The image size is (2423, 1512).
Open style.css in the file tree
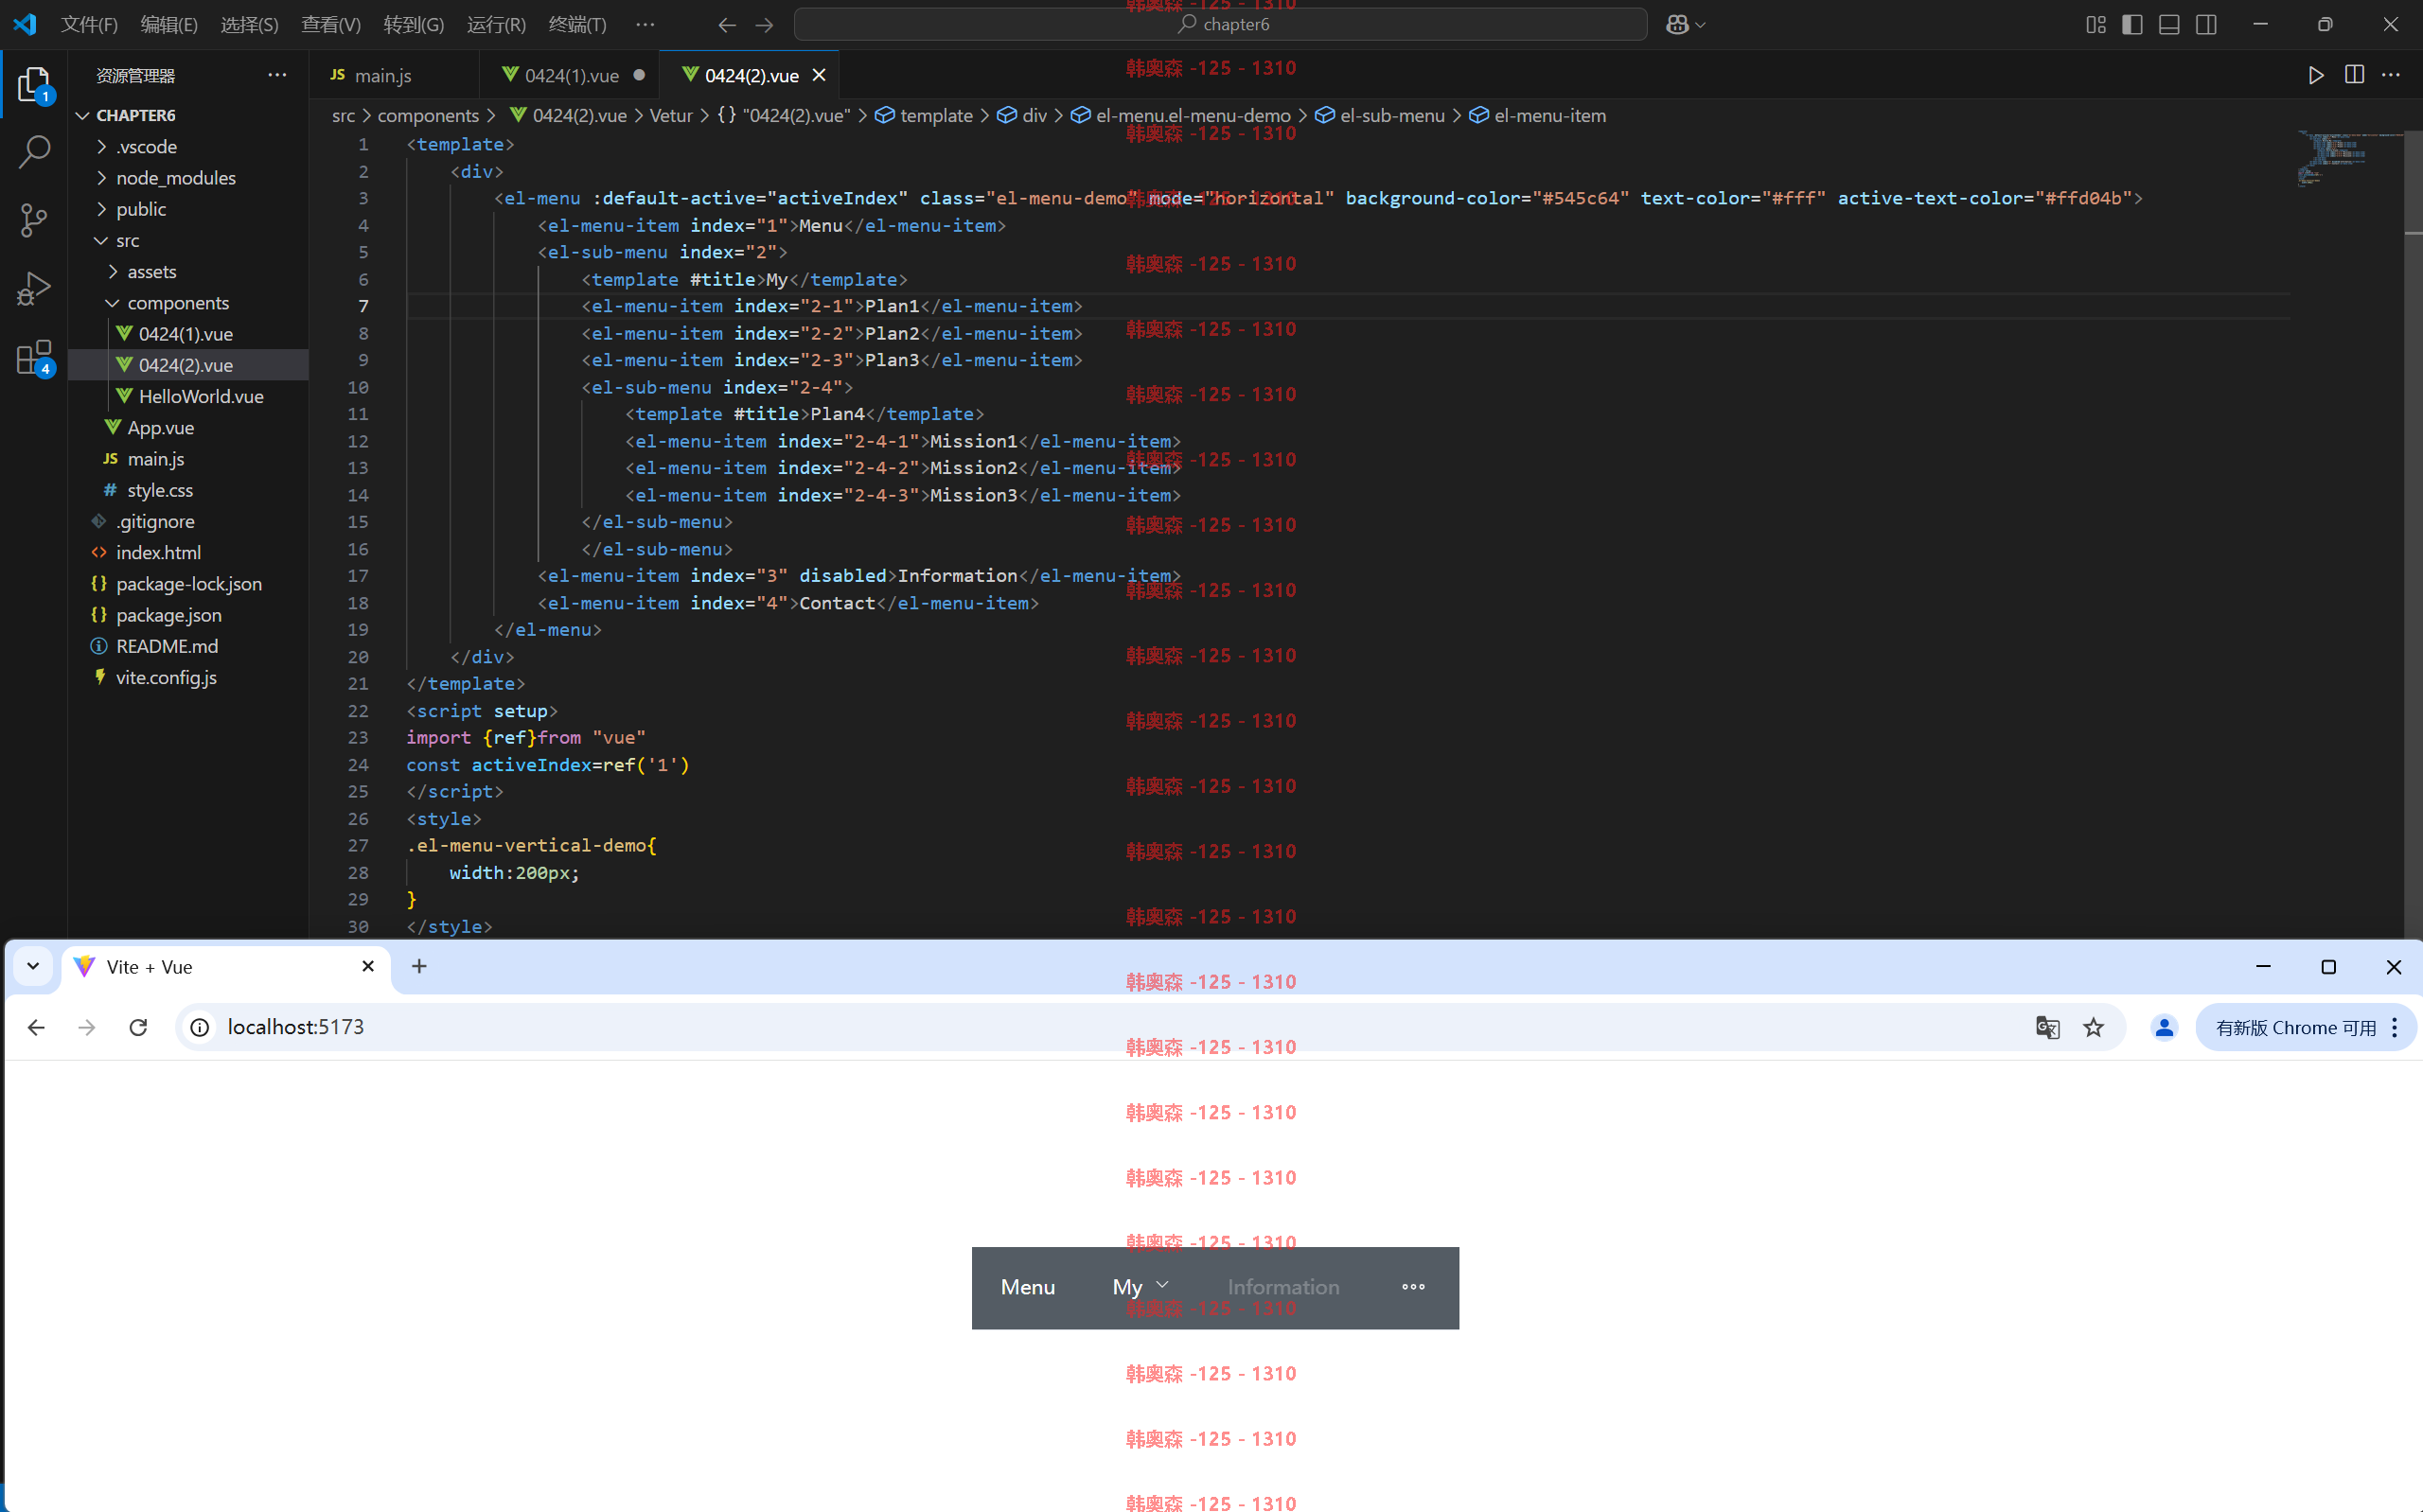[x=188, y=490]
